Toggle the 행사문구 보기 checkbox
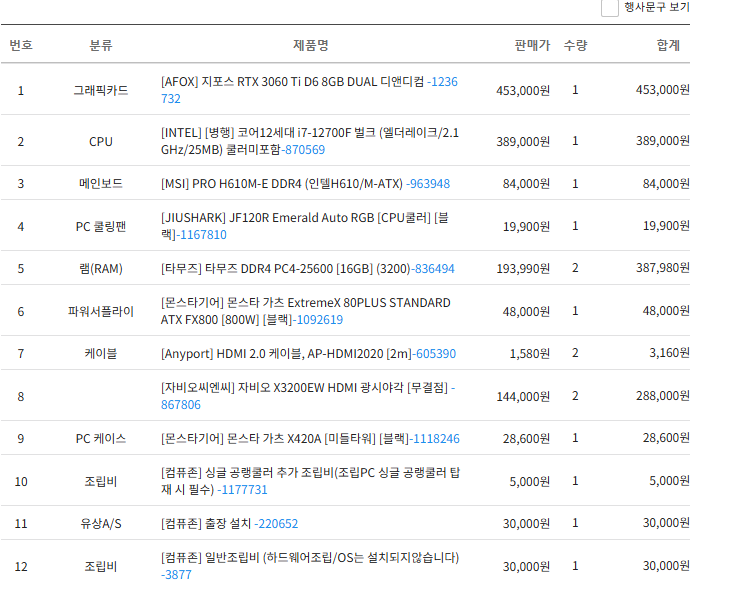The height and width of the screenshot is (589, 744). pos(610,8)
